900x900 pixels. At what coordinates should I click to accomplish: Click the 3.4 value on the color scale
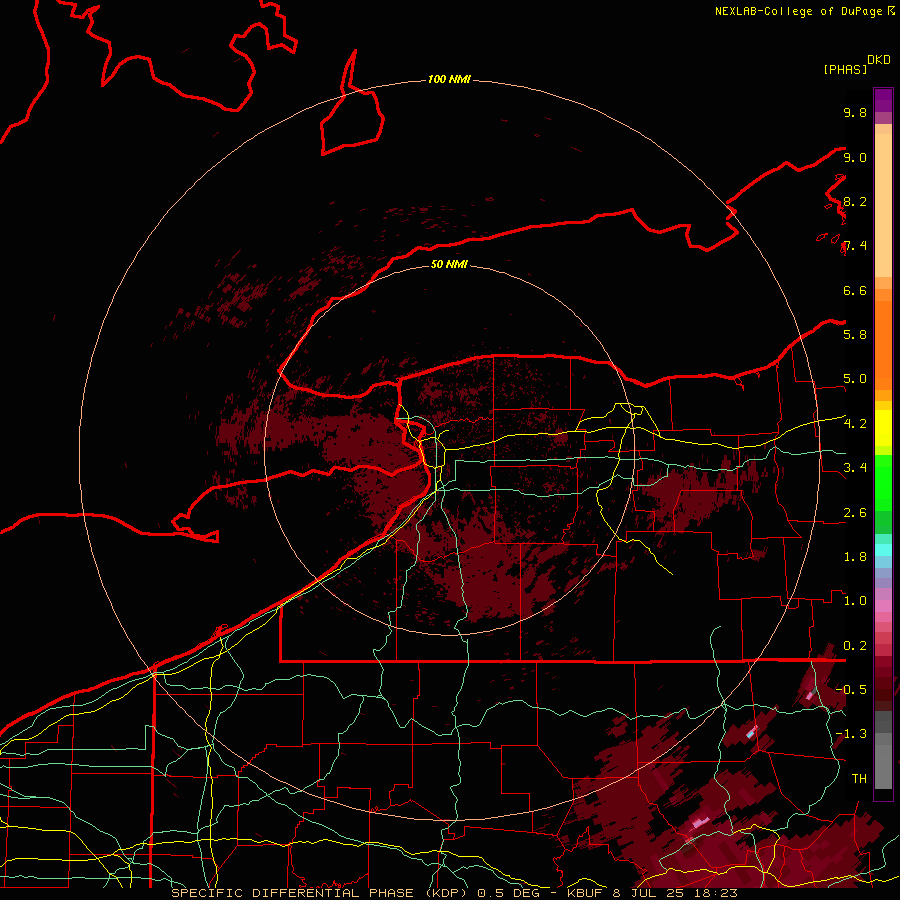coord(855,468)
